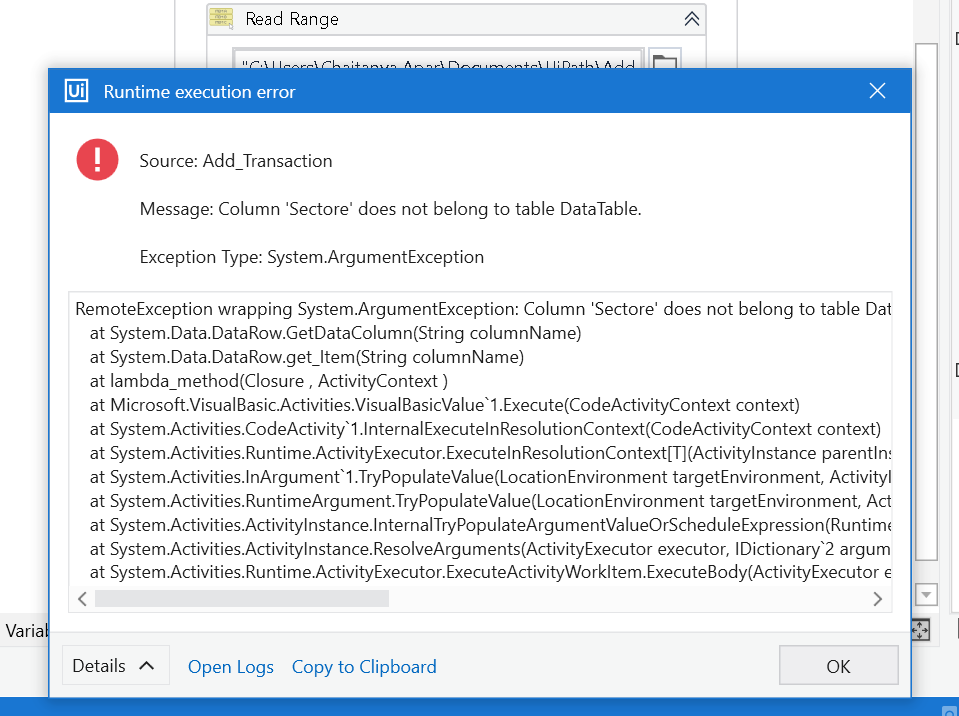Click the fit-to-screen icon in designer
Screen dimensions: 959x716
click(921, 630)
